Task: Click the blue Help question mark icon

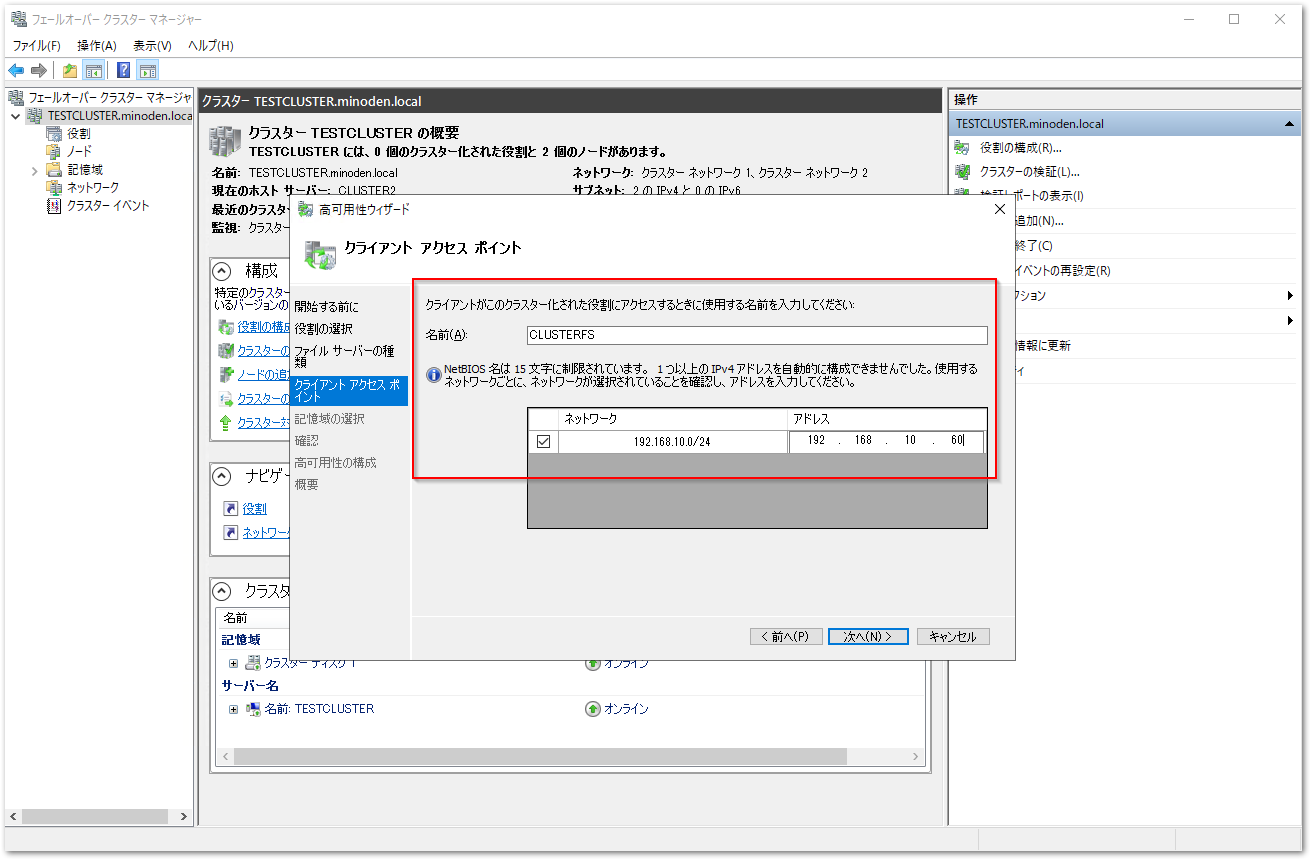Action: coord(124,70)
